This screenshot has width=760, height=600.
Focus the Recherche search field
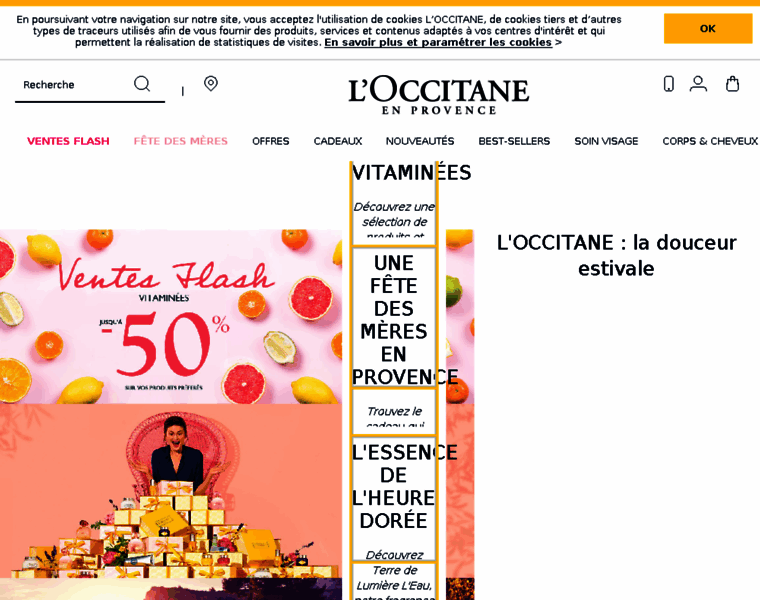(x=73, y=85)
